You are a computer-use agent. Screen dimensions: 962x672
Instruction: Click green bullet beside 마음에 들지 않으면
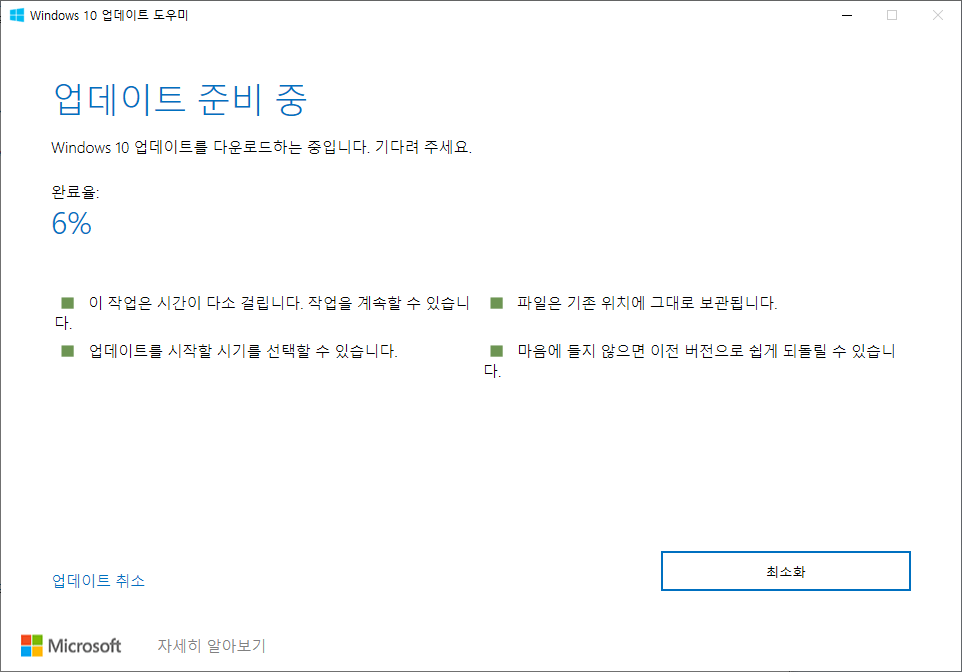pyautogui.click(x=496, y=351)
